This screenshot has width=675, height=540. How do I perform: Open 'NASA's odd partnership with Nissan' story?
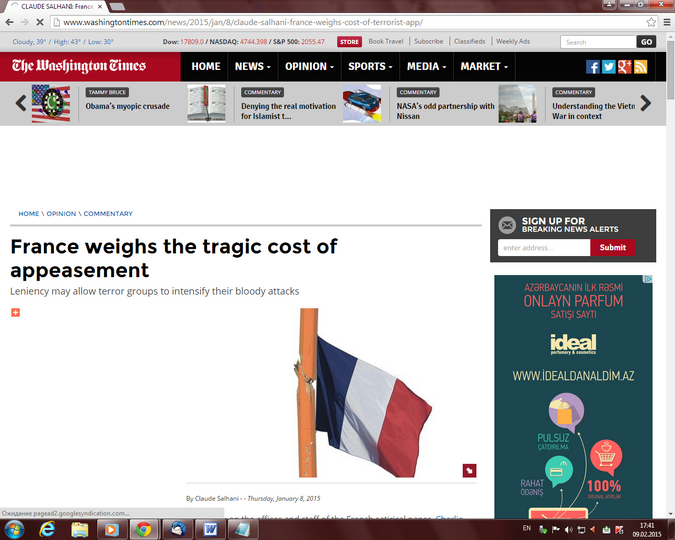446,111
